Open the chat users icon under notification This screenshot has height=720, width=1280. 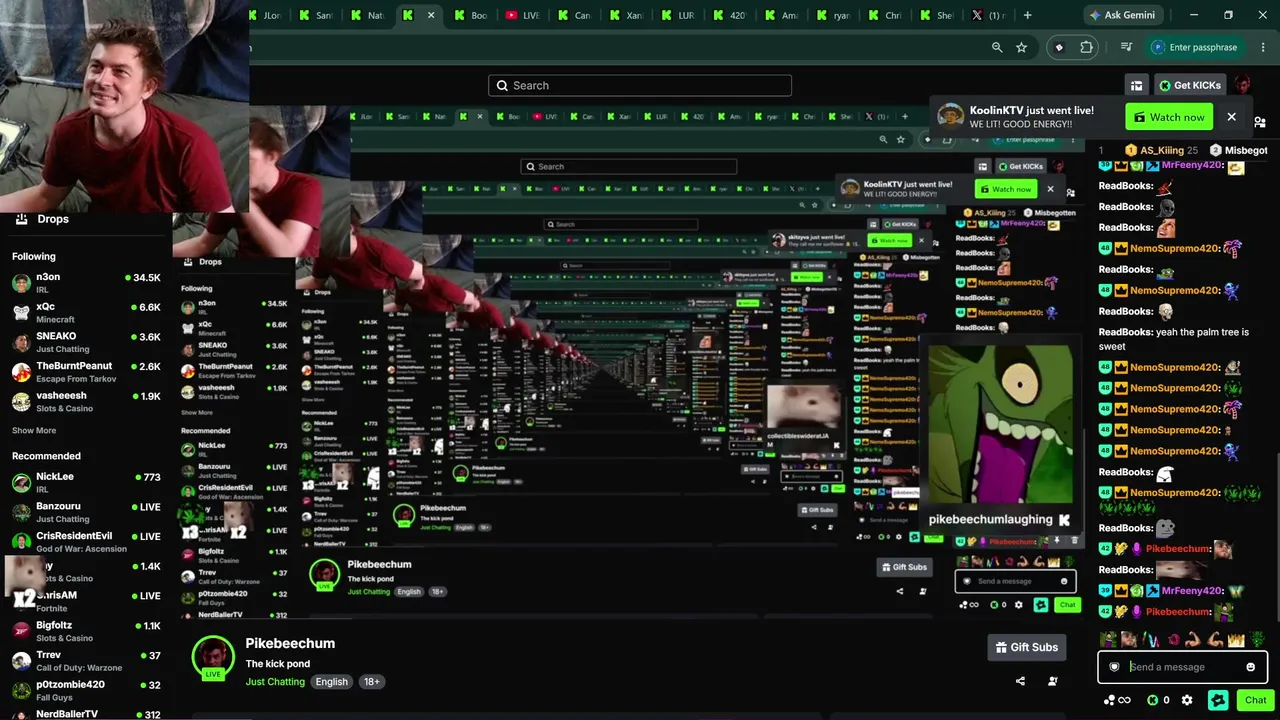(x=1260, y=122)
